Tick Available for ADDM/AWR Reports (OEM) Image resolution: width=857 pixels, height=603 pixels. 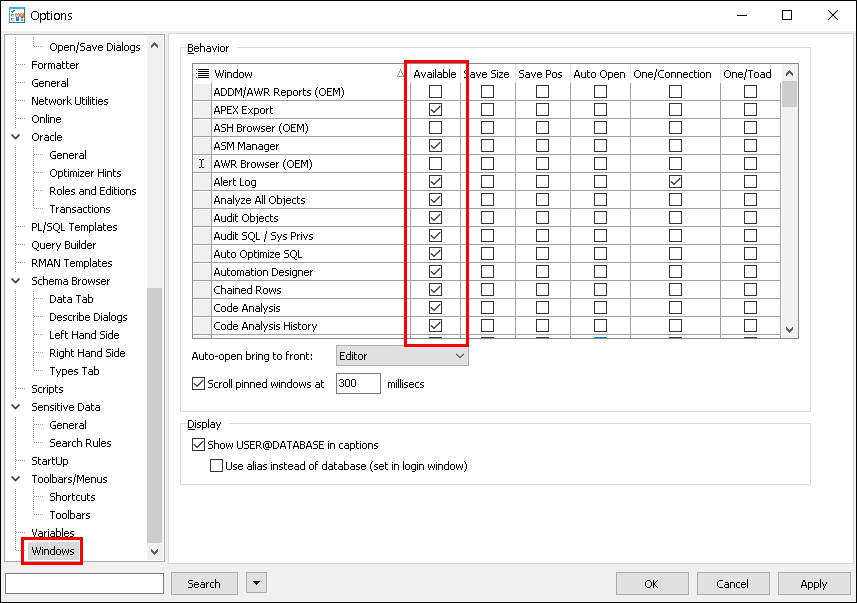(x=435, y=92)
